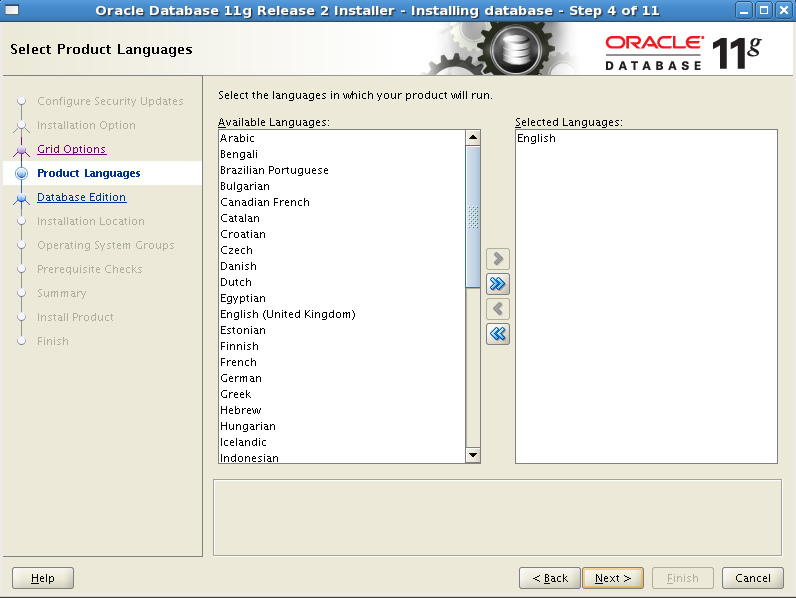Open the Grid Options step link
The height and width of the screenshot is (598, 796).
[72, 149]
